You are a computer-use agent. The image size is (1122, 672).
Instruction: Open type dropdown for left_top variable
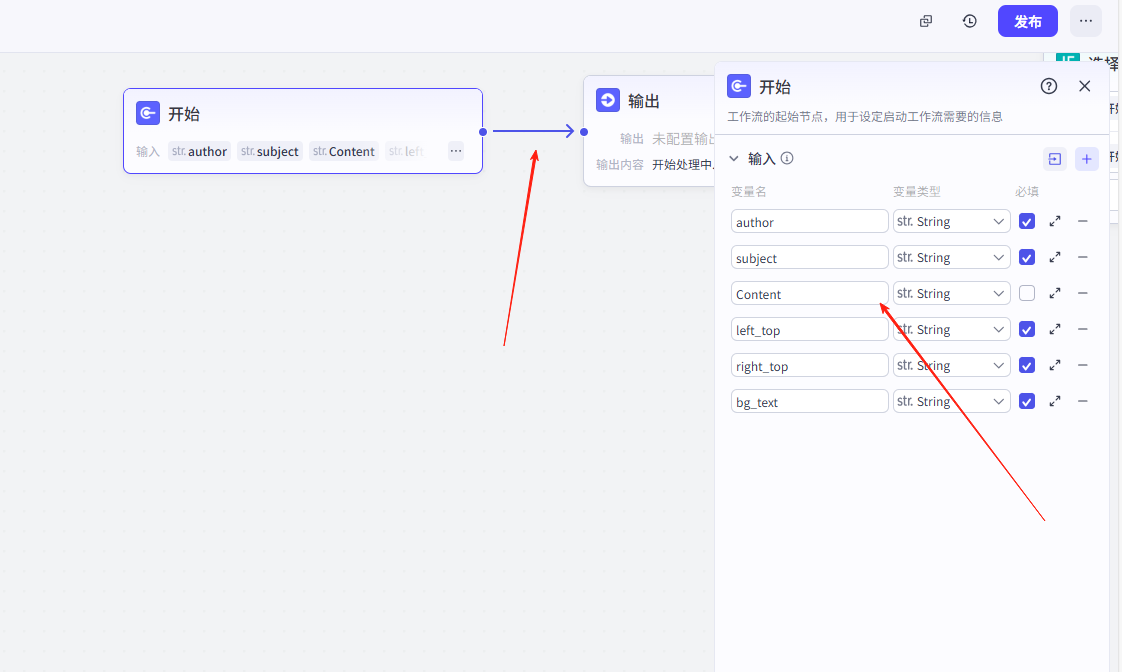pos(951,329)
